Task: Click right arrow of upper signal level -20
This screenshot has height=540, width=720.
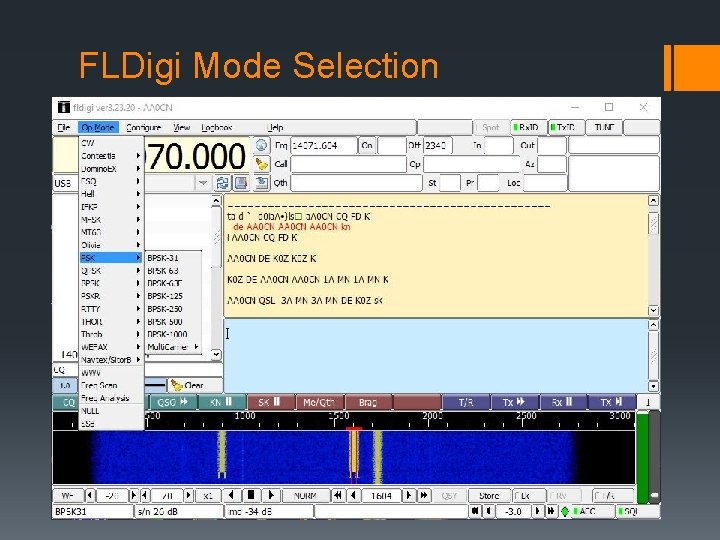Action: click(x=133, y=495)
